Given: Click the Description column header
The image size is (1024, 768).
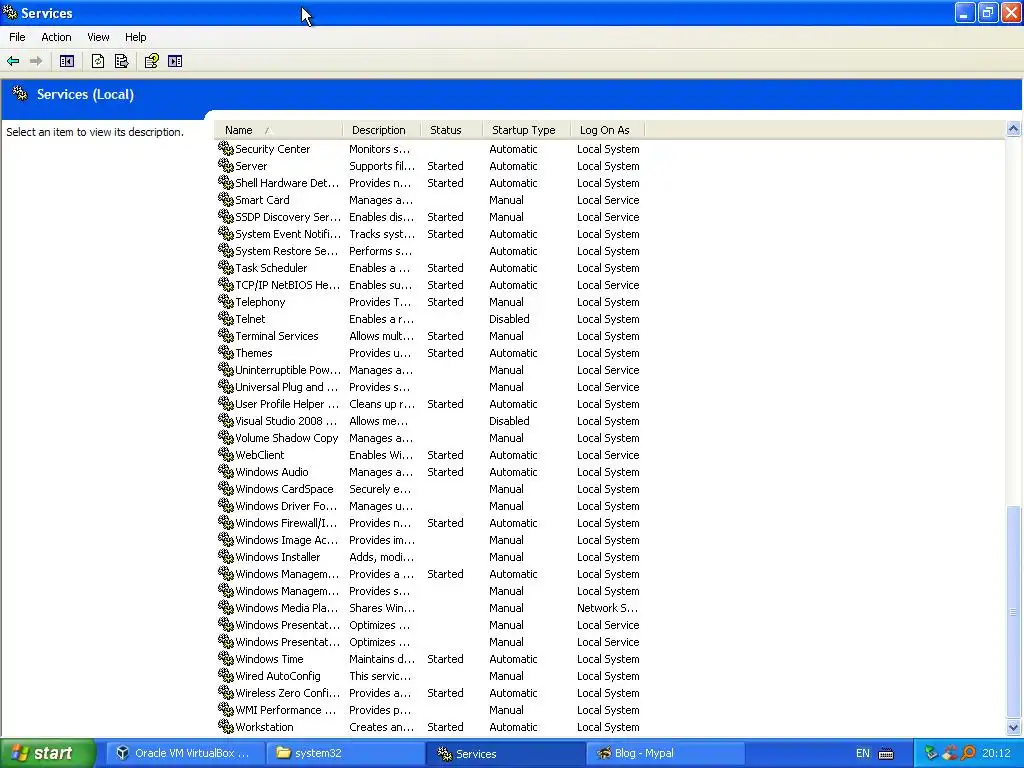Looking at the screenshot, I should (381, 130).
